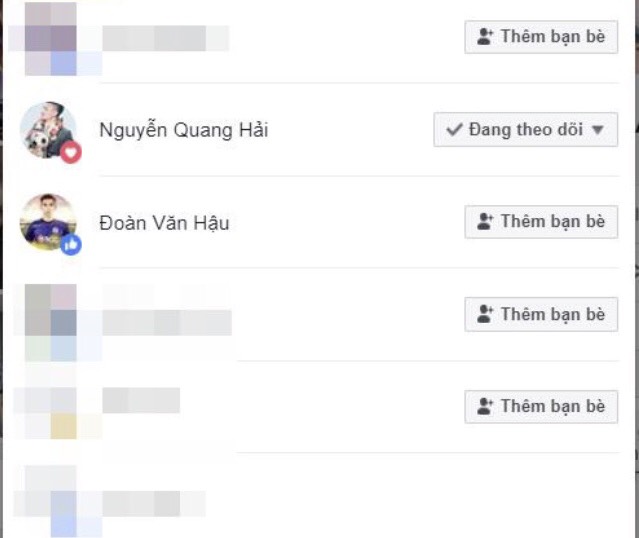Click the blurred avatar in the last row
The width and height of the screenshot is (639, 538).
coord(57,501)
